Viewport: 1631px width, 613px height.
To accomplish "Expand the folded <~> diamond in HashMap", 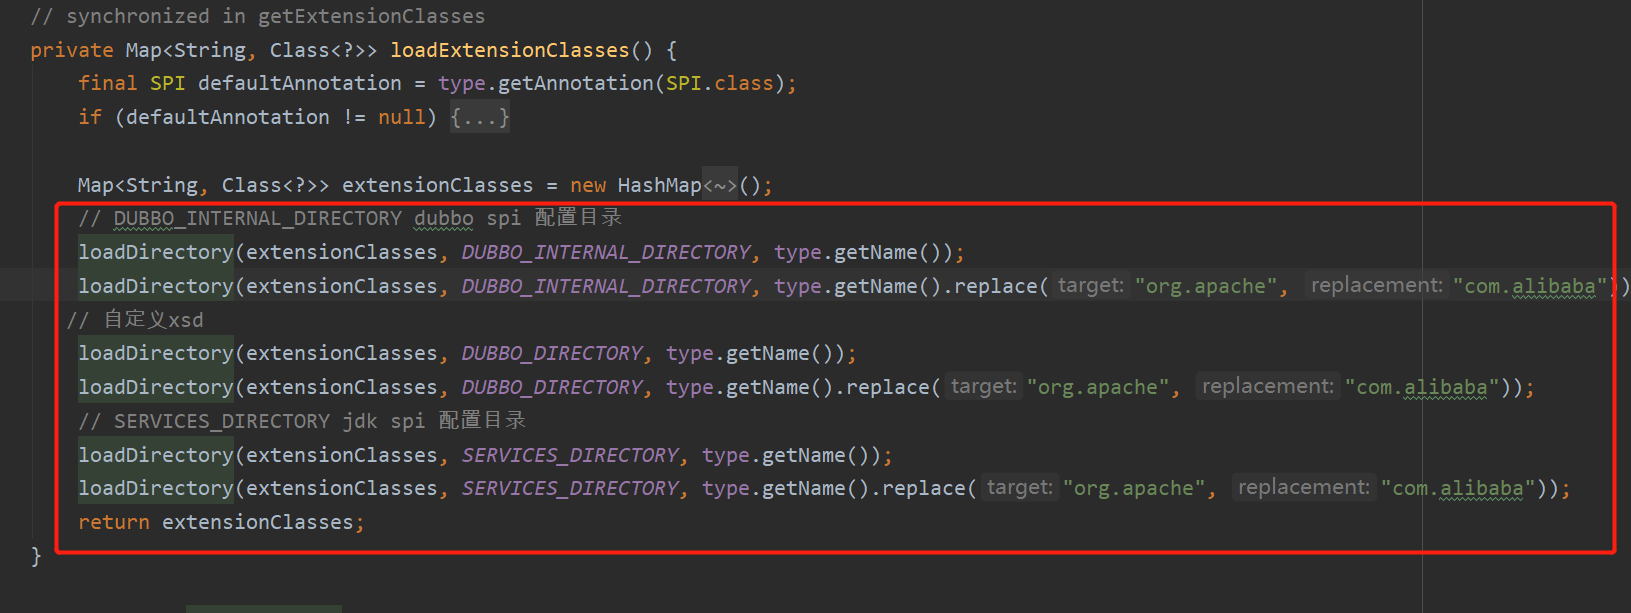I will tap(720, 185).
